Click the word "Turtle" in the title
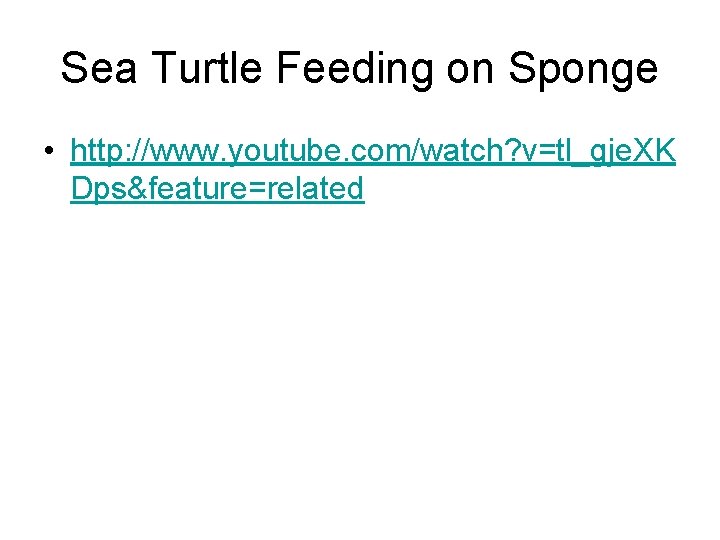Viewport: 720px width, 540px height. 206,68
